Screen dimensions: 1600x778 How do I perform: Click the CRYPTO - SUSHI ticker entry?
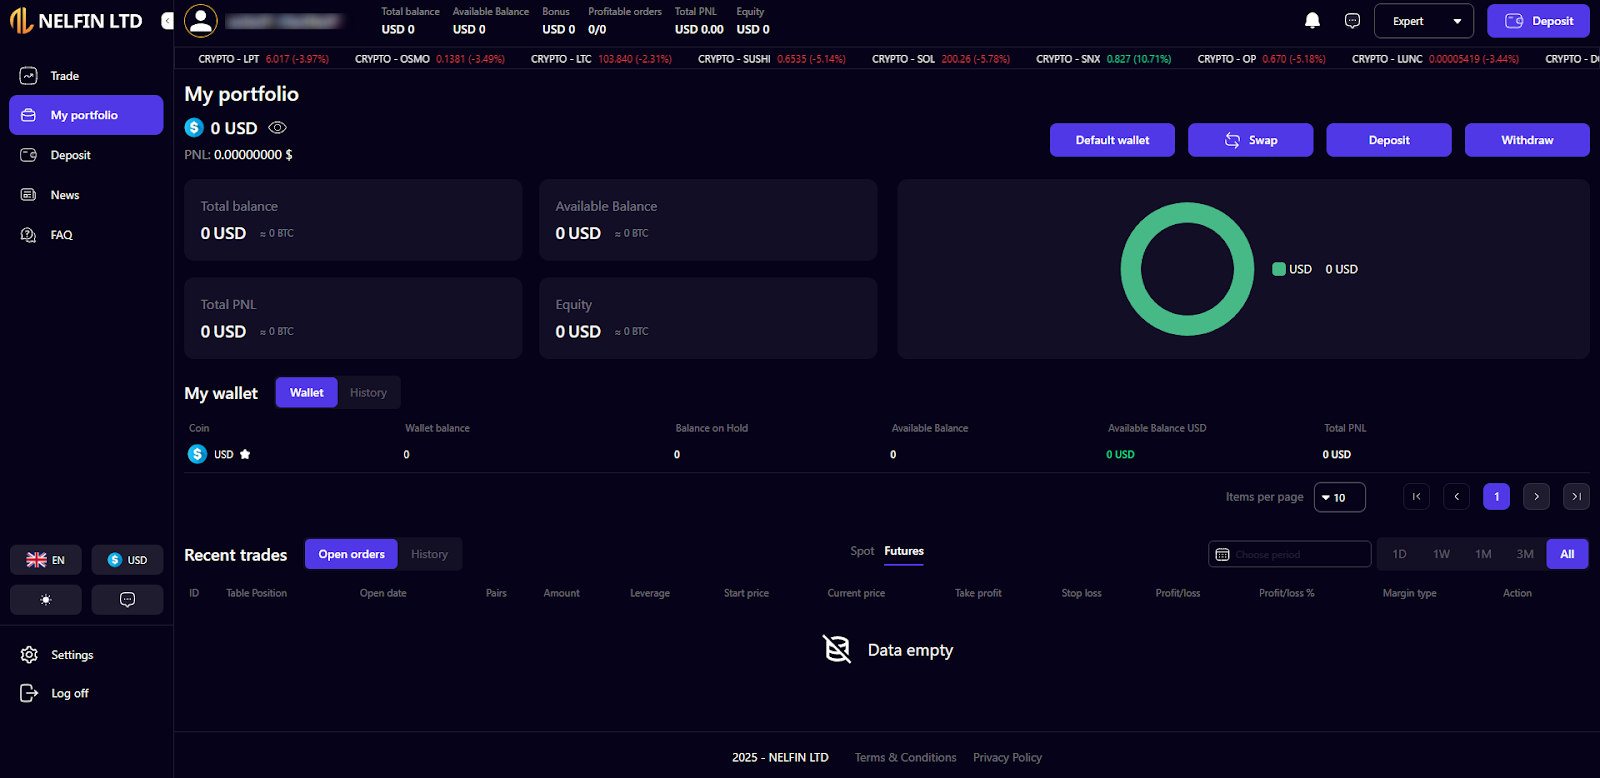(x=771, y=59)
